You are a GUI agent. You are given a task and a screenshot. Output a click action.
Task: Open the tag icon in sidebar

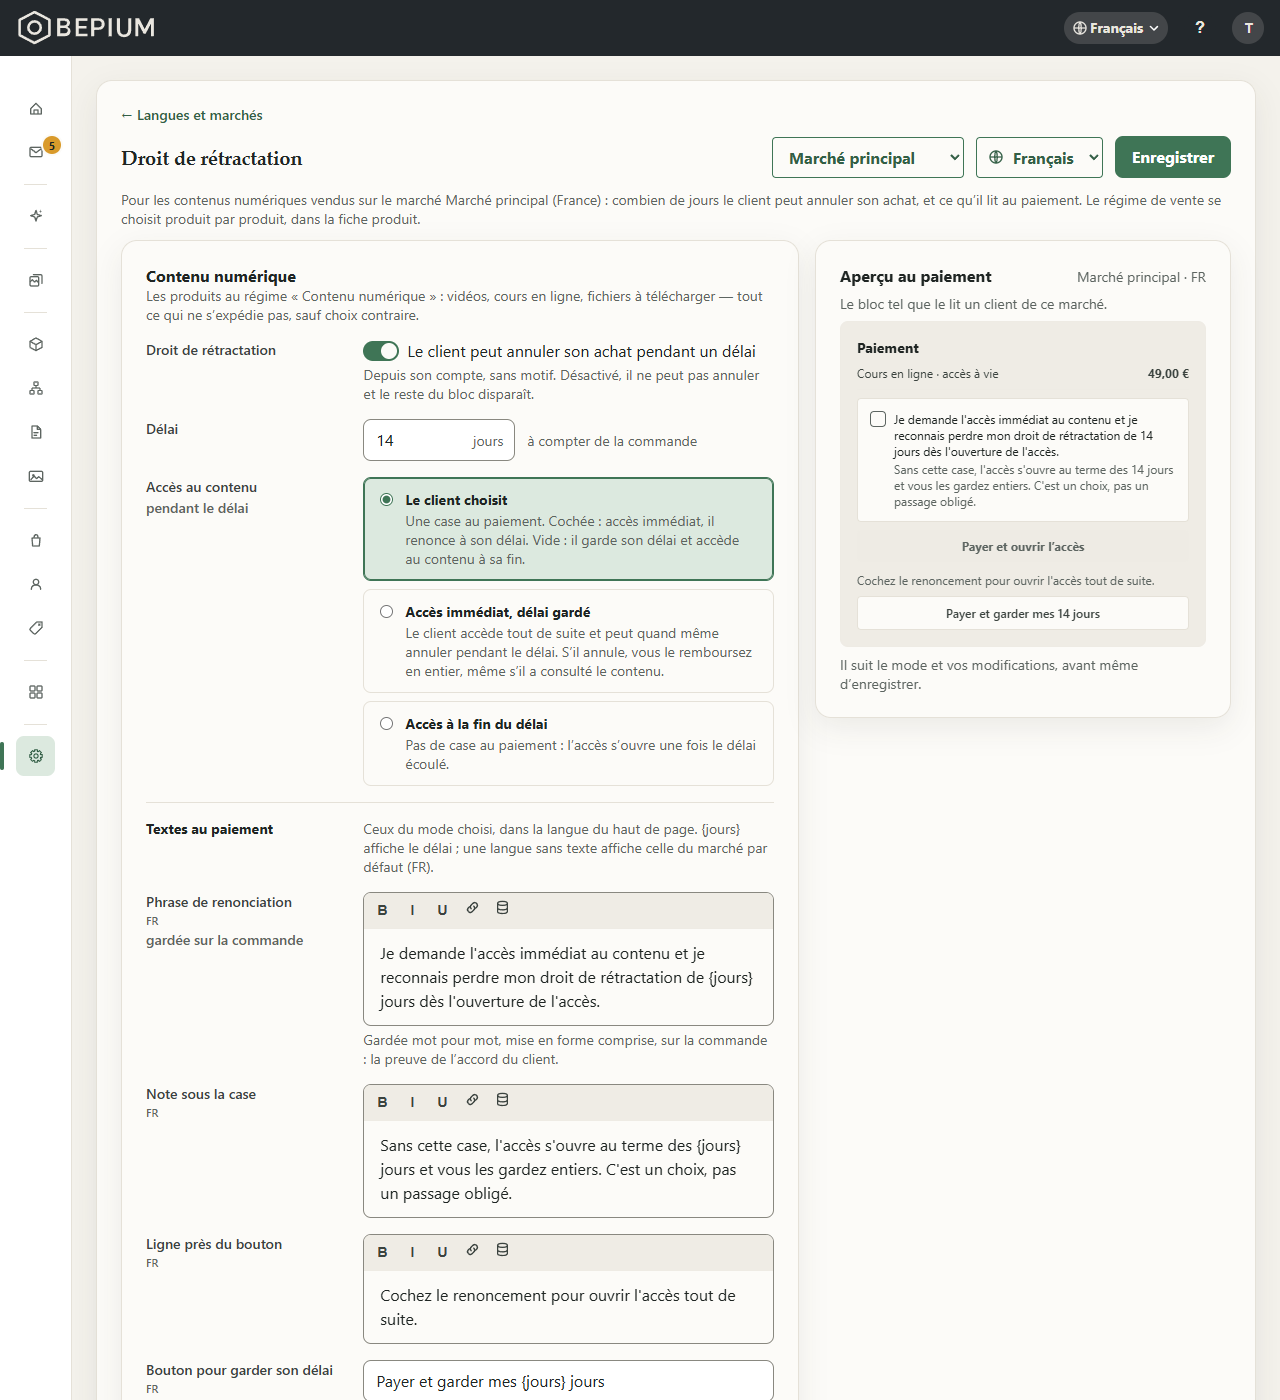[36, 628]
